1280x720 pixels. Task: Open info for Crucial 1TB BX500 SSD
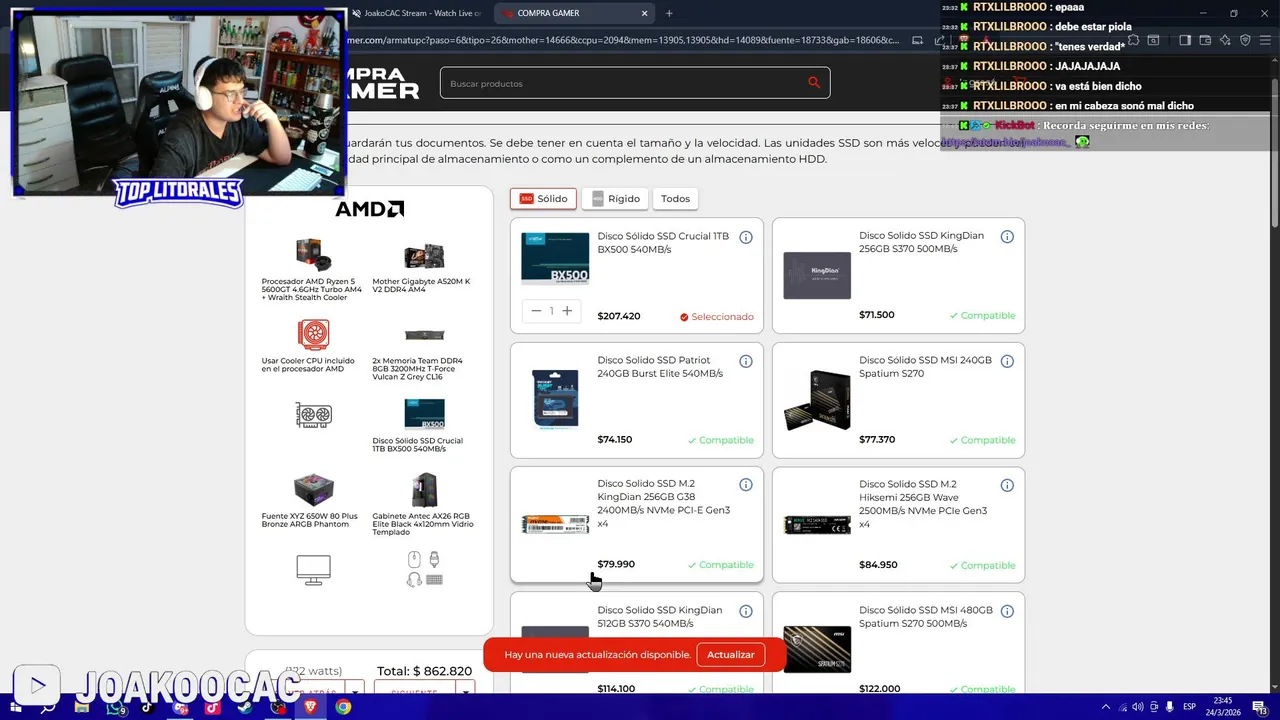746,237
